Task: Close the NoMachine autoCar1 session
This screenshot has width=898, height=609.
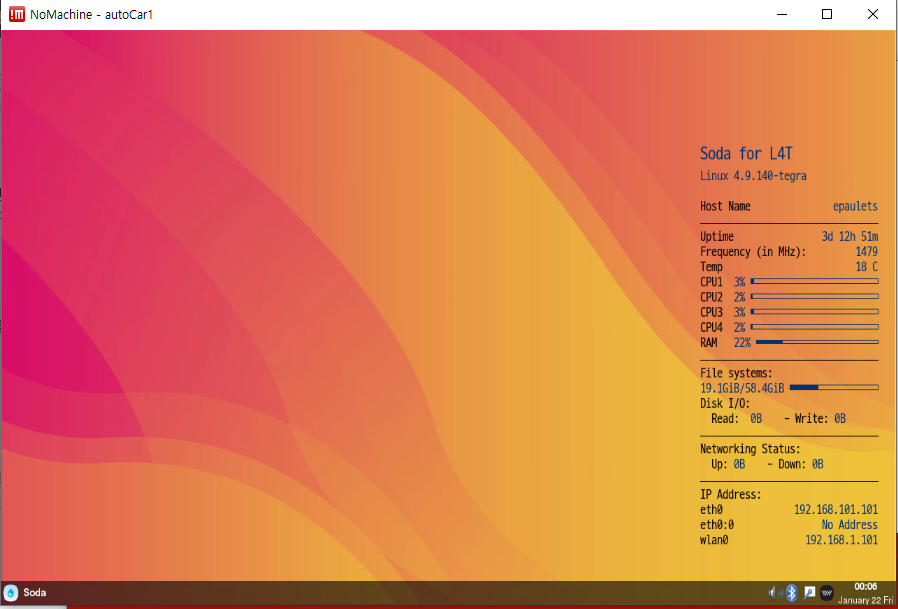Action: tap(873, 14)
